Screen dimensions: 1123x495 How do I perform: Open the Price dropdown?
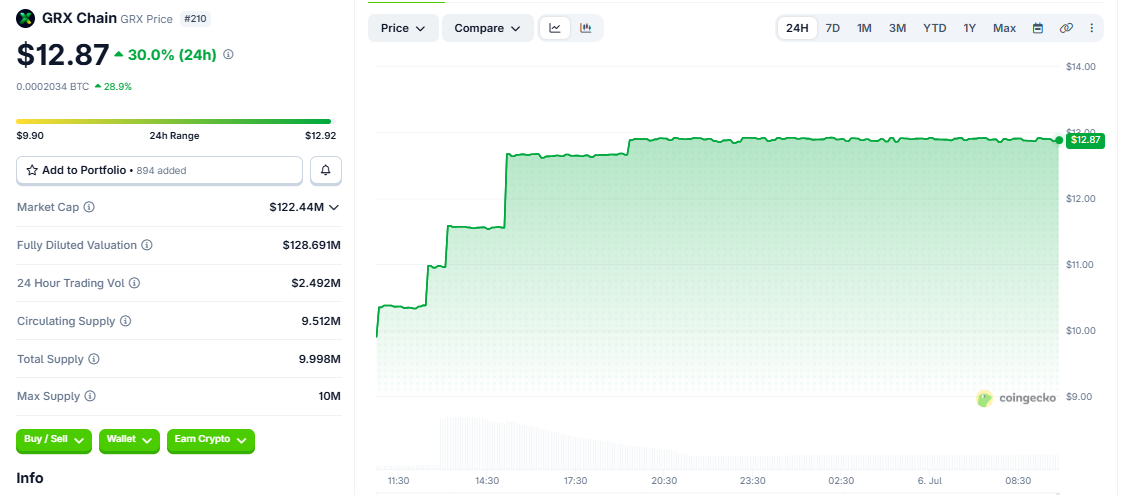click(403, 28)
